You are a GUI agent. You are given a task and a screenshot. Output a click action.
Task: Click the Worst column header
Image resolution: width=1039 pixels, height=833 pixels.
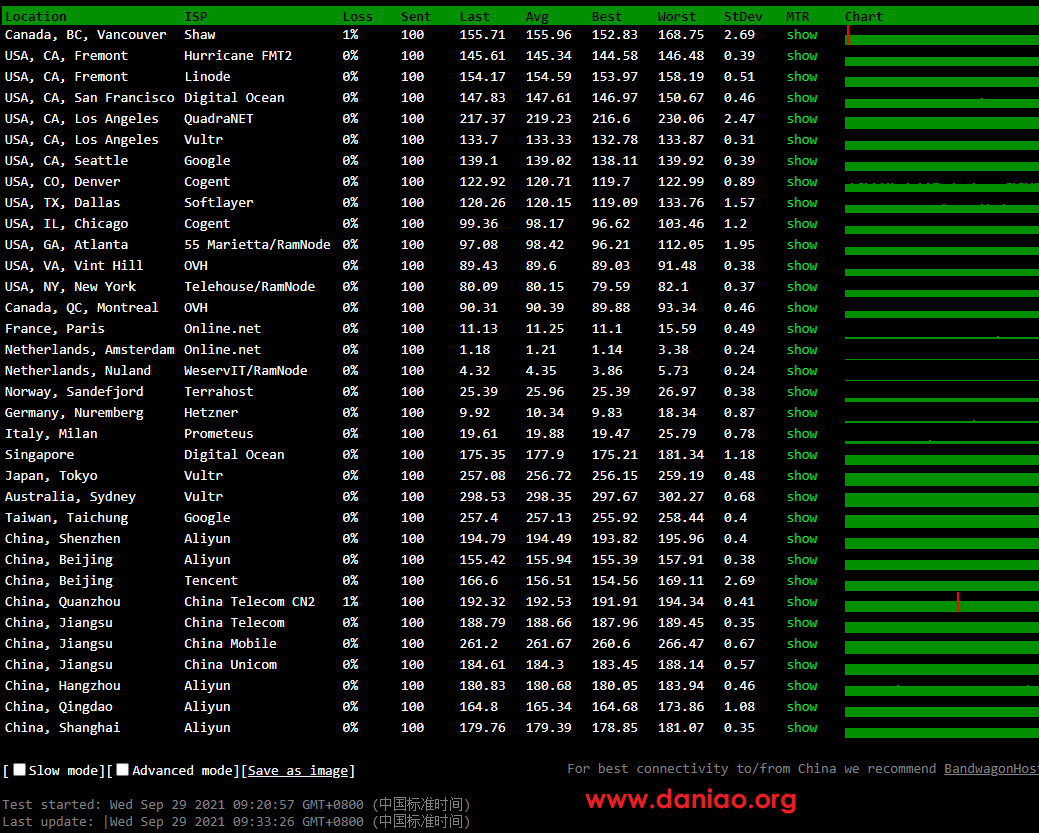point(677,17)
